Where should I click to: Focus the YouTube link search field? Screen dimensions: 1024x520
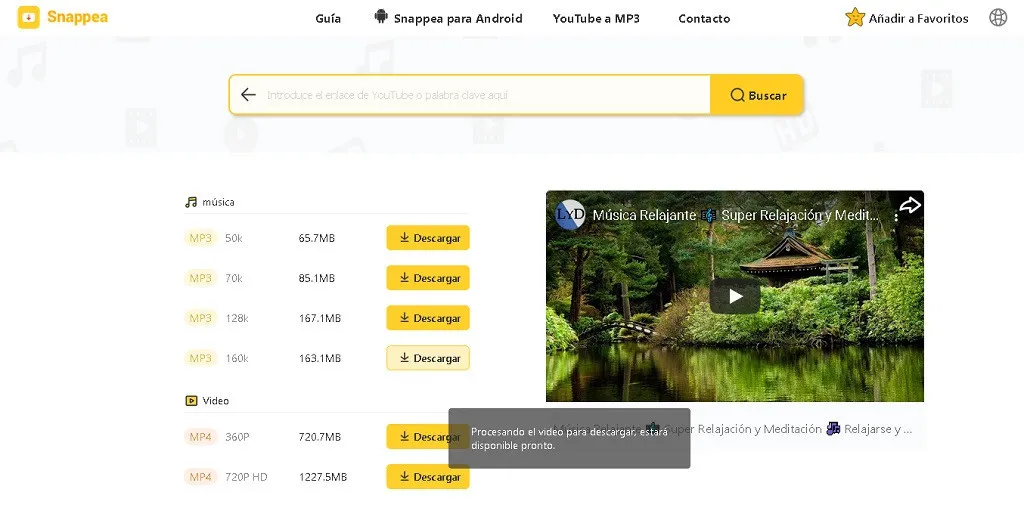point(480,95)
